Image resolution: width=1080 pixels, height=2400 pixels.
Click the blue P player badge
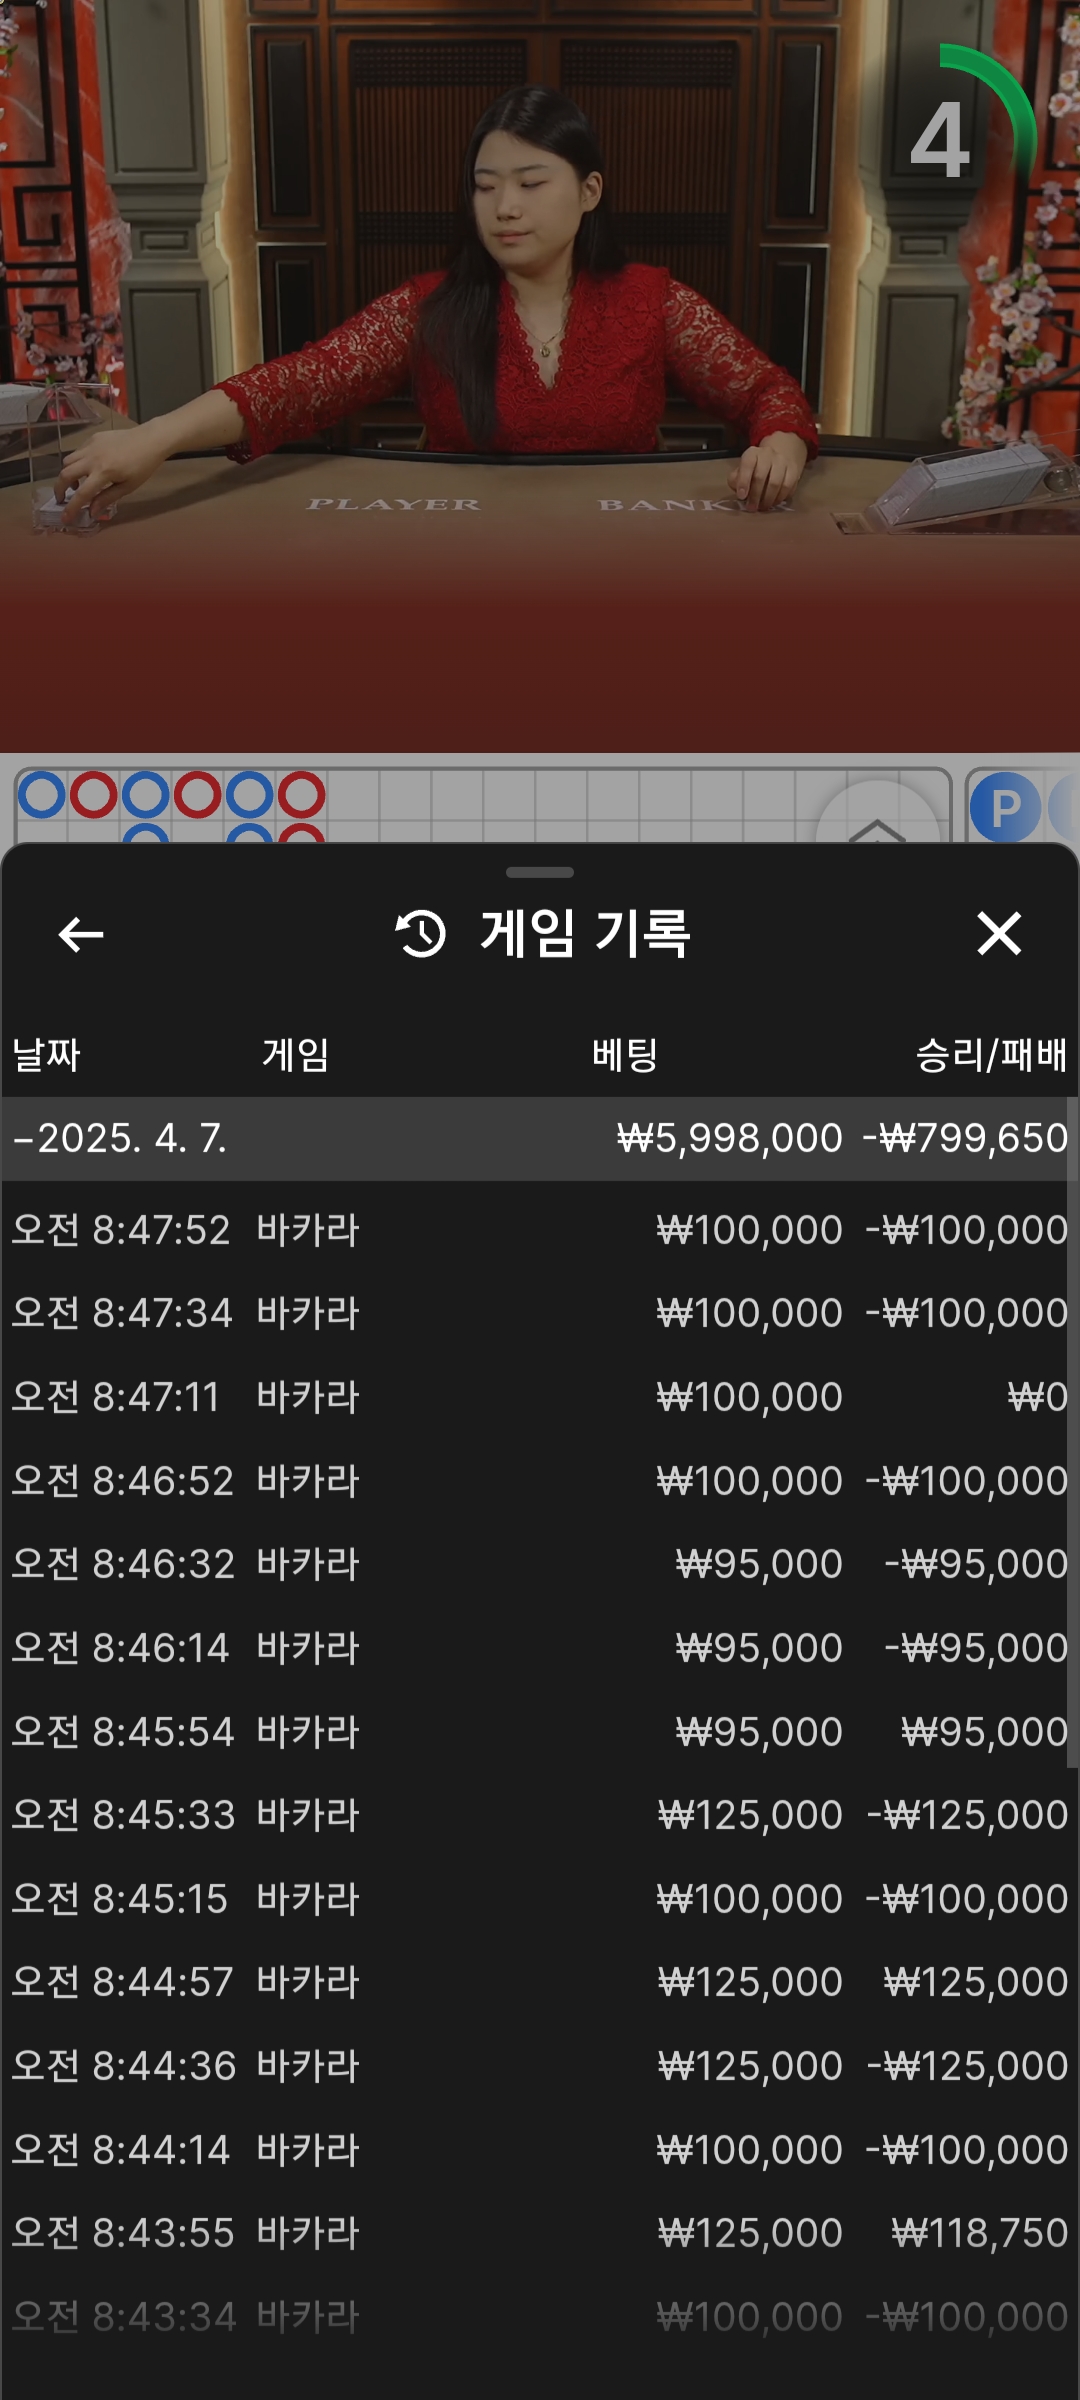(1004, 807)
